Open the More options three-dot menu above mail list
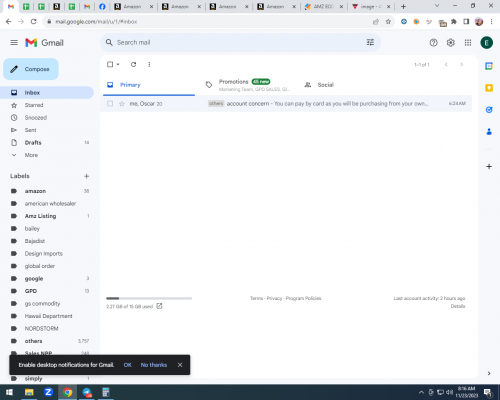This screenshot has height=400, width=500. pos(149,64)
